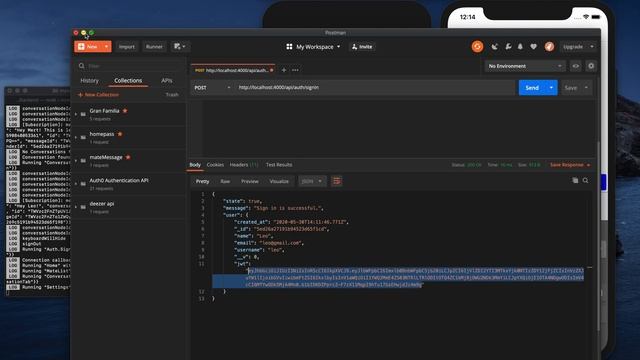Click the heart icon in header

[533, 47]
